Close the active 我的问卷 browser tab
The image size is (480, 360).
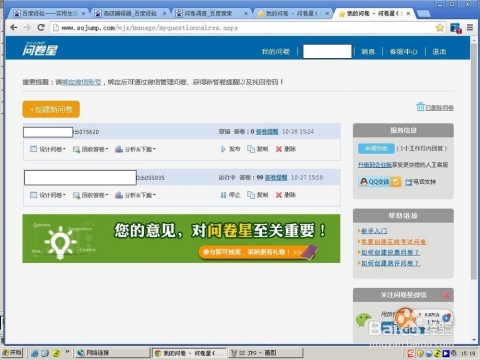click(x=408, y=13)
